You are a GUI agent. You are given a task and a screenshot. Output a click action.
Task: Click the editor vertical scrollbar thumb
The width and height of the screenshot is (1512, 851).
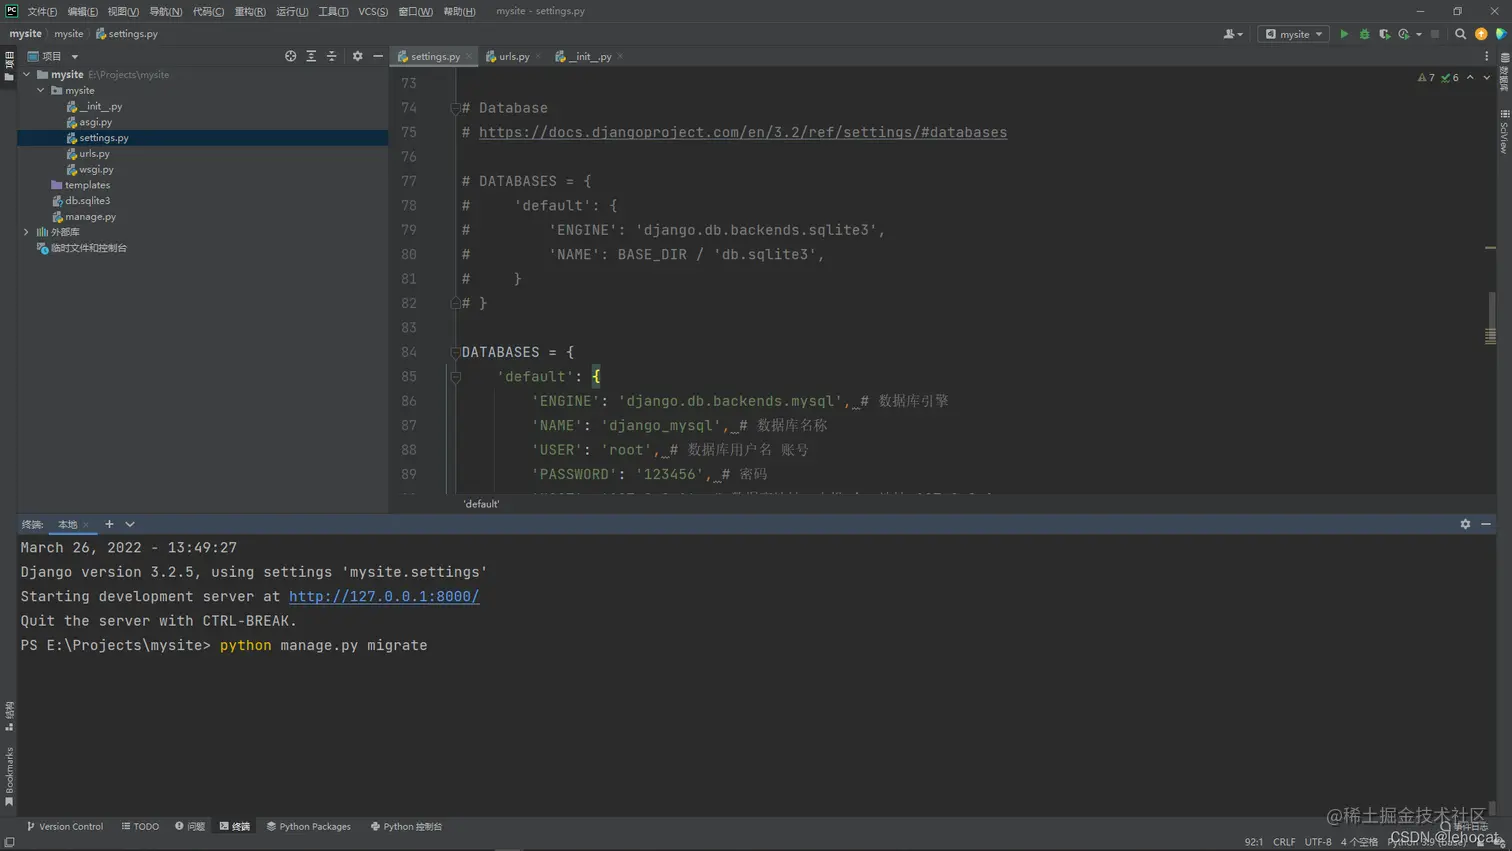(1491, 317)
